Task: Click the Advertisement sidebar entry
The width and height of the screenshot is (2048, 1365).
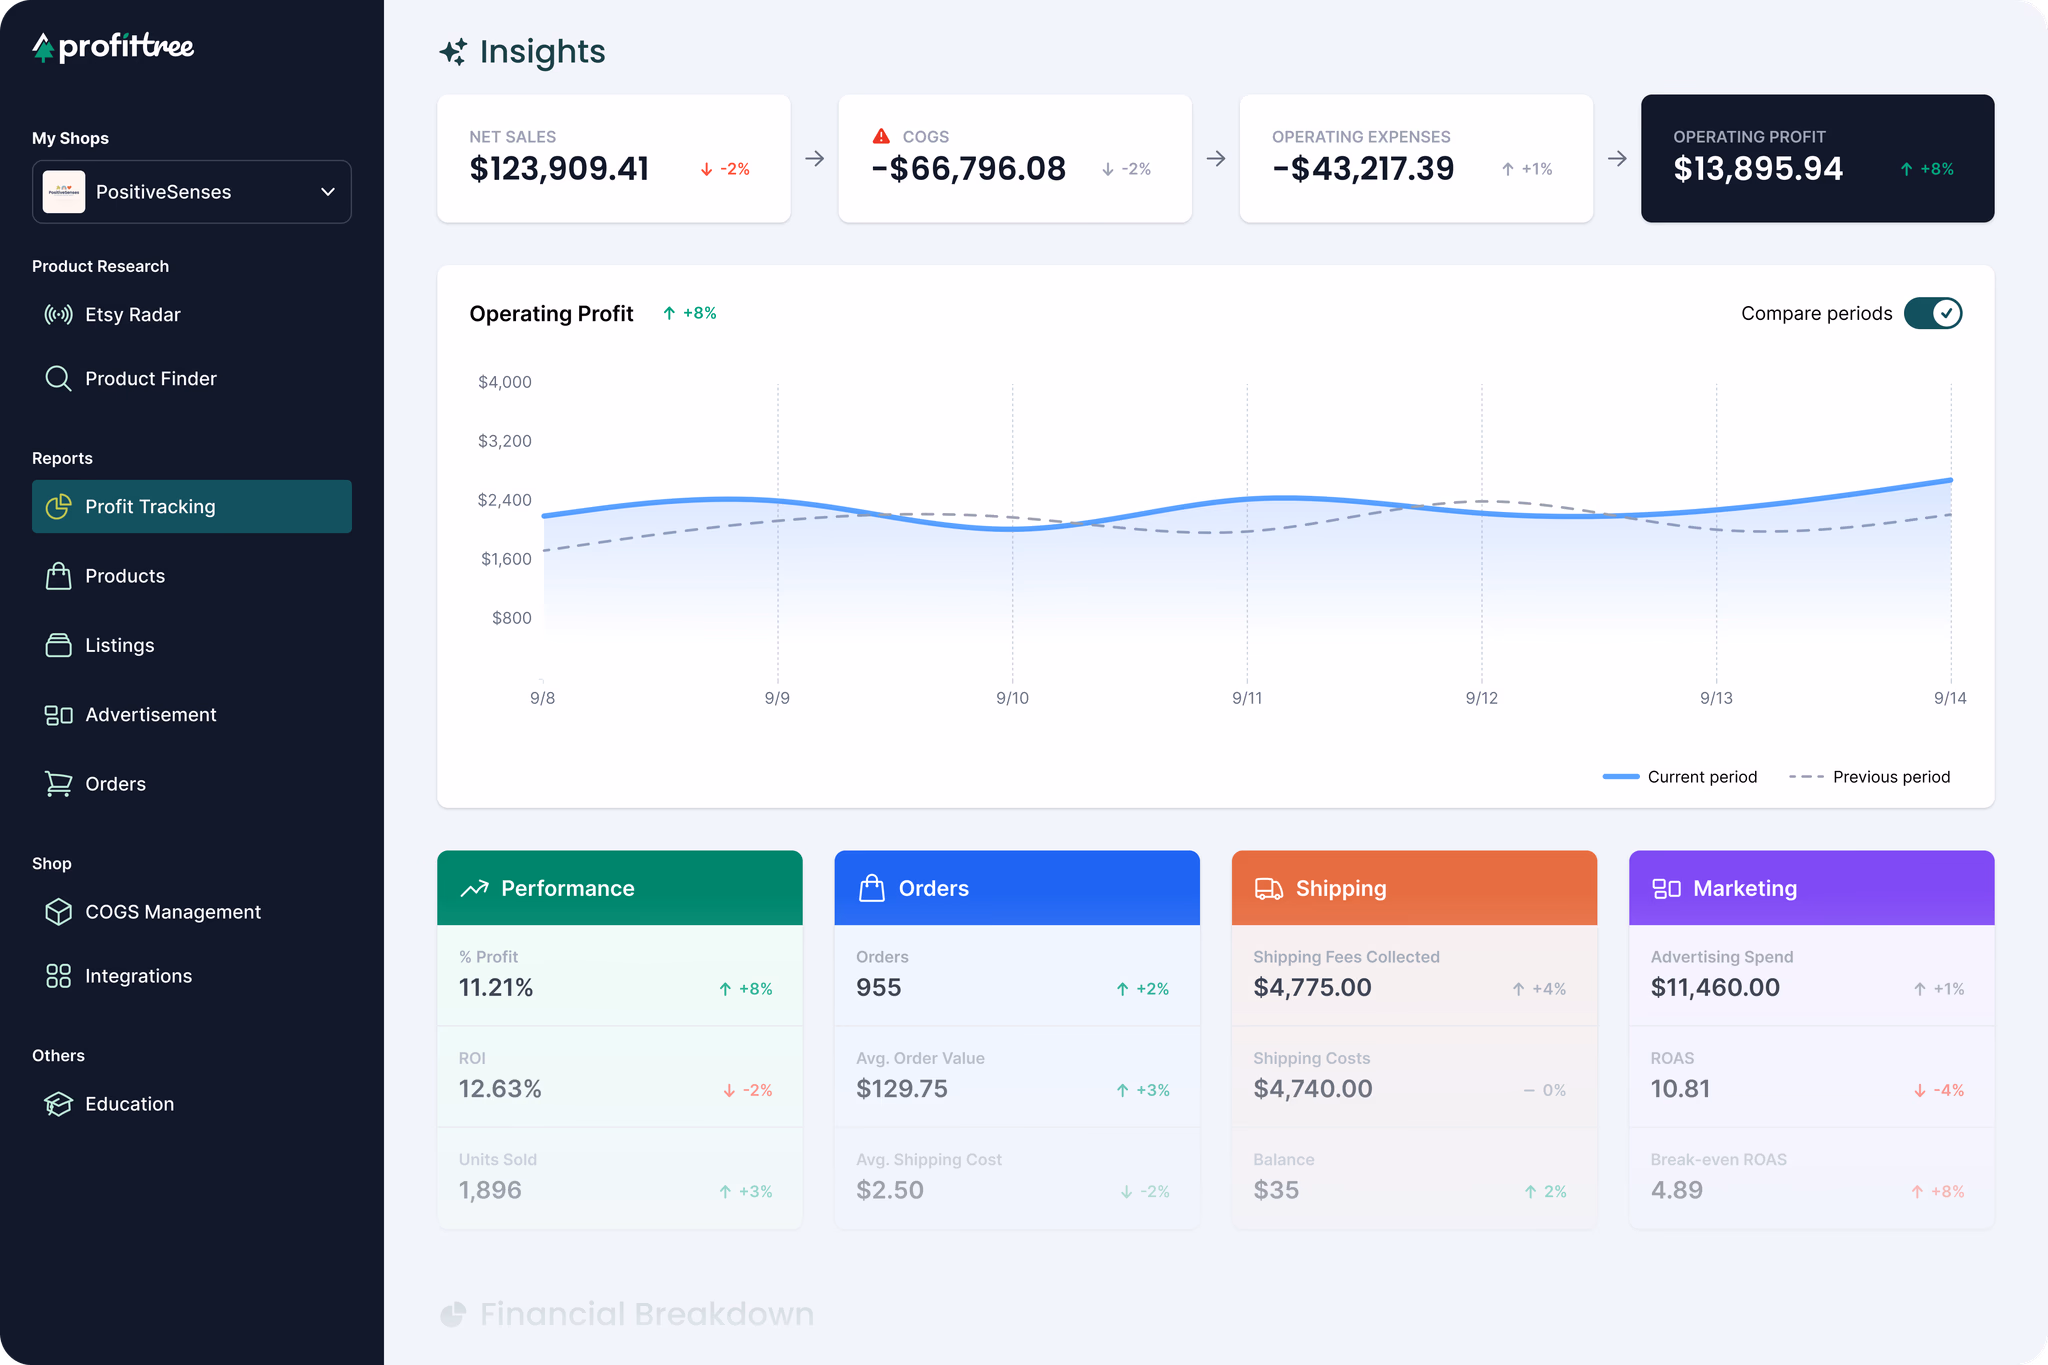Action: [150, 714]
